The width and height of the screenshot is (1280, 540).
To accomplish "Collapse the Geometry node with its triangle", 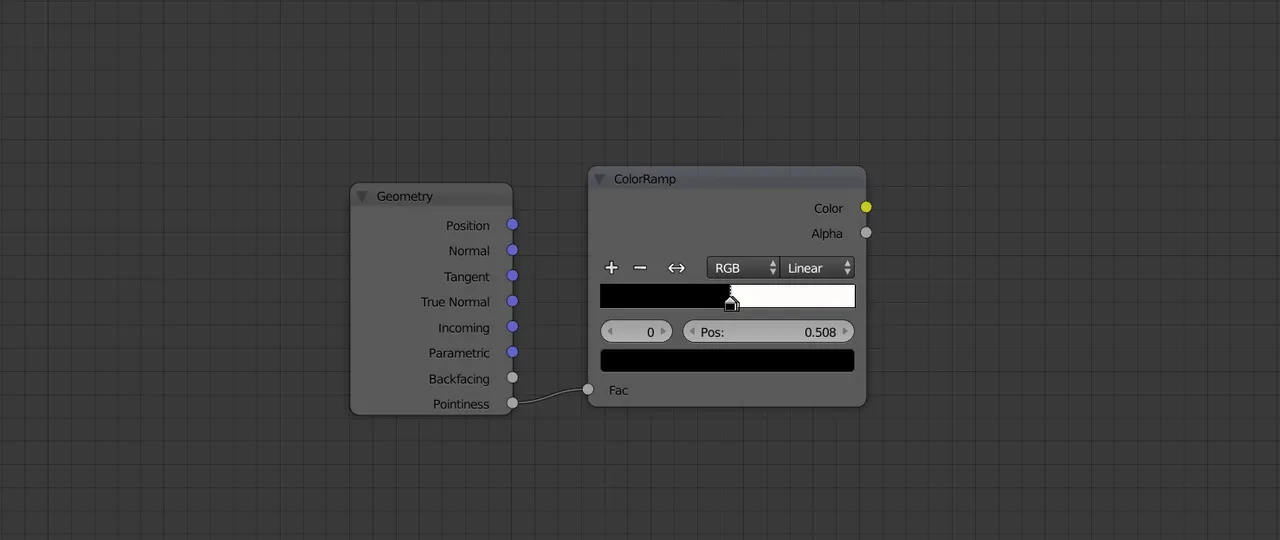I will pos(362,197).
